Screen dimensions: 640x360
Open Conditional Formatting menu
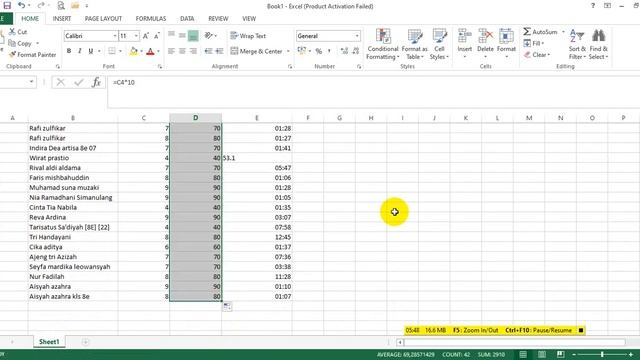point(383,44)
